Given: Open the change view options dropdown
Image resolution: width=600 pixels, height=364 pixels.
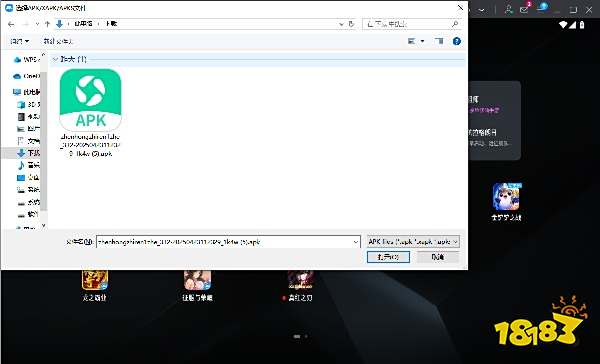Looking at the screenshot, I should (x=422, y=41).
